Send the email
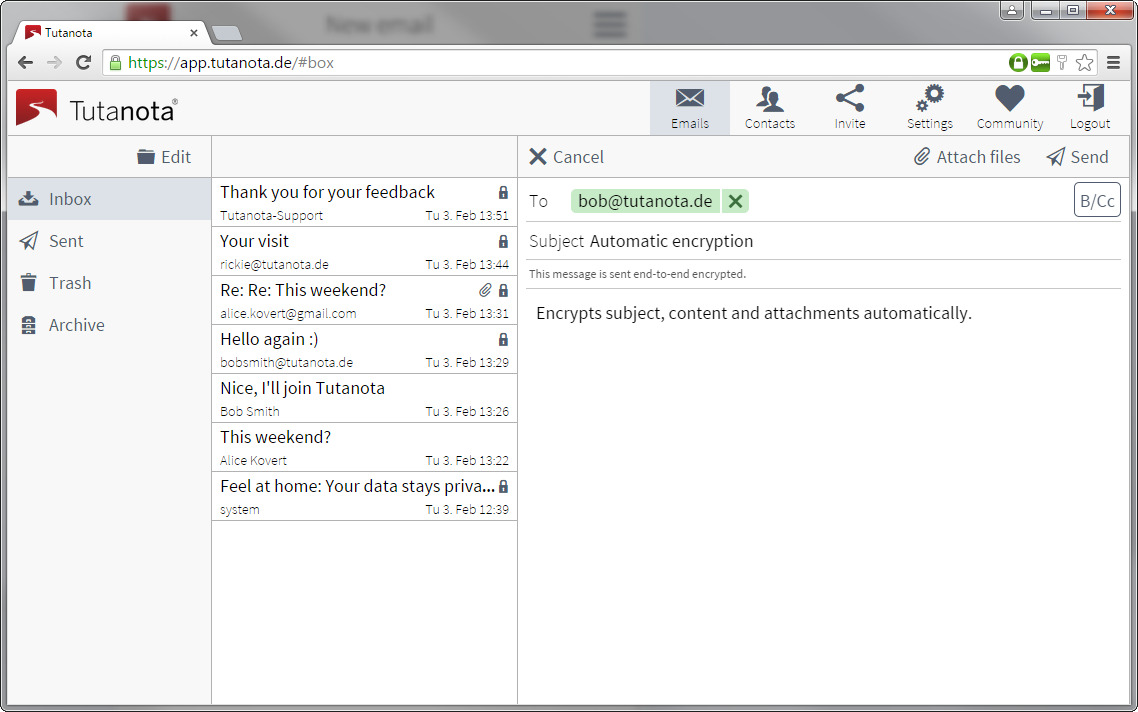 click(x=1077, y=157)
